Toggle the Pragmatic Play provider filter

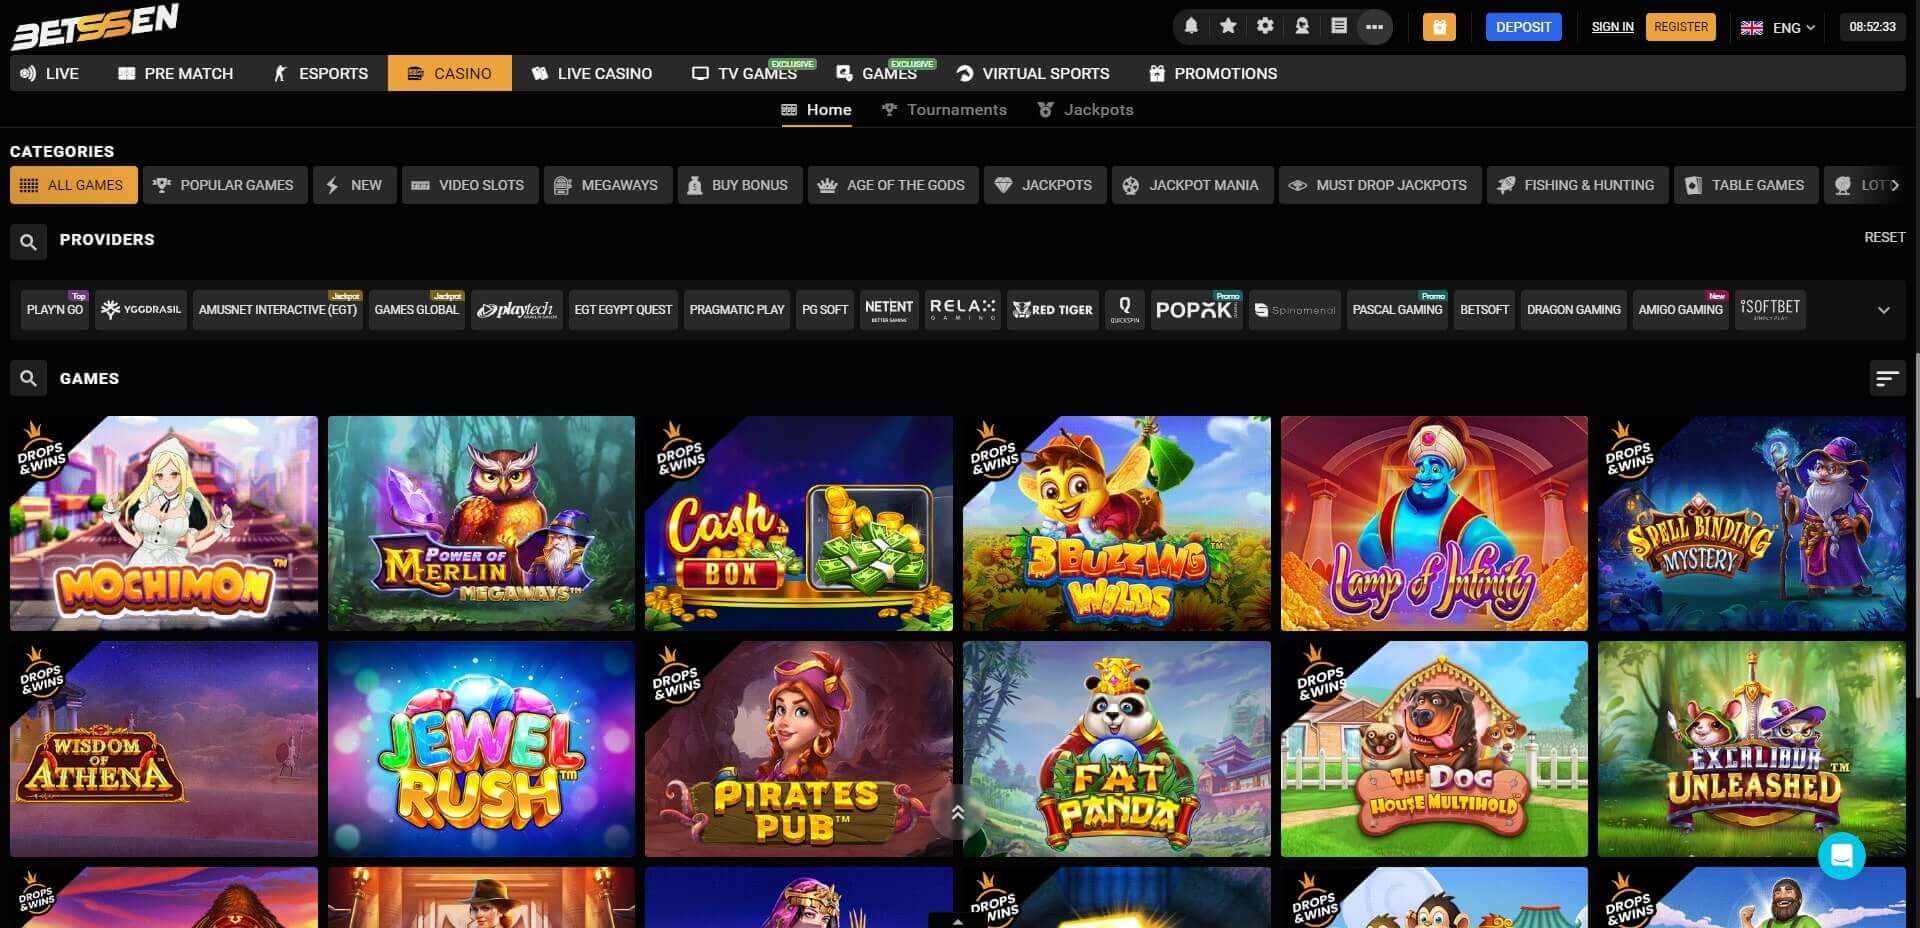tap(737, 310)
